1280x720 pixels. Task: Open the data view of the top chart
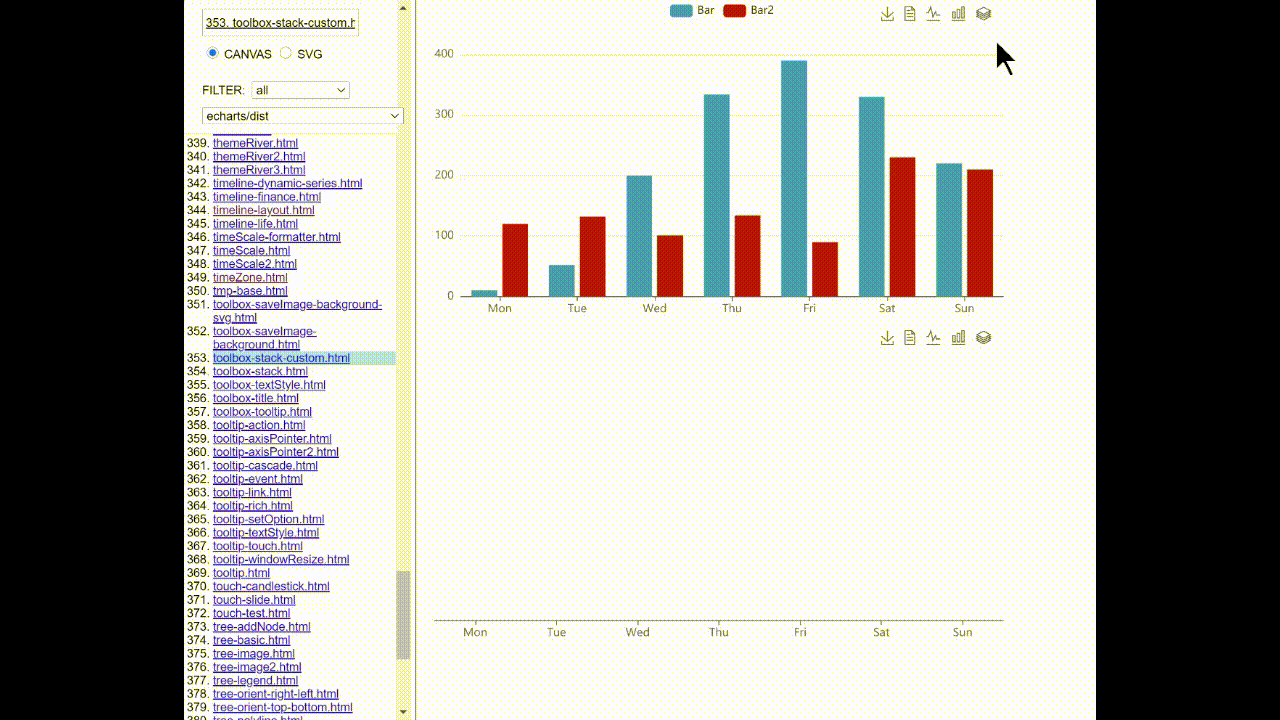point(909,13)
